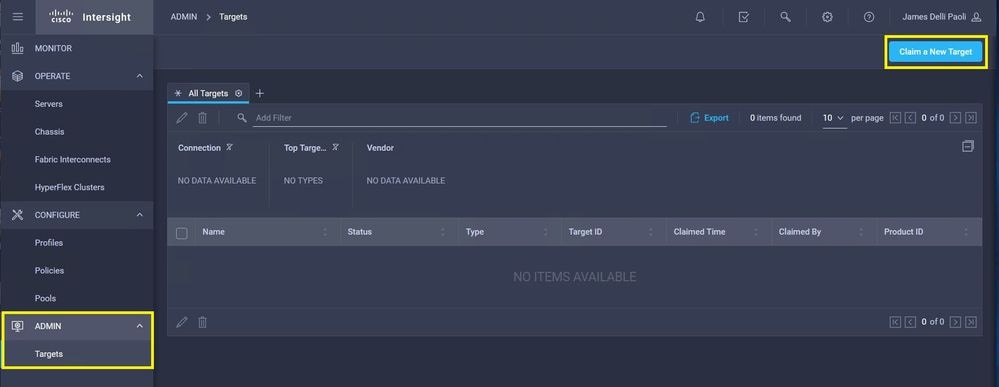Click the Add Filter field
Viewport: 999px width, 387px height.
(460, 118)
